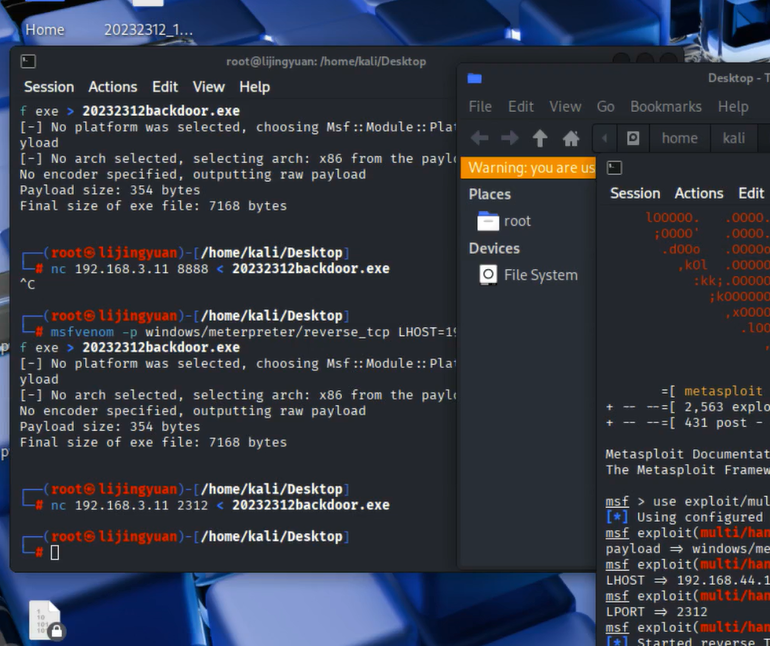This screenshot has height=646, width=770.
Task: Open Actions menu in the msf terminal
Action: click(x=699, y=194)
